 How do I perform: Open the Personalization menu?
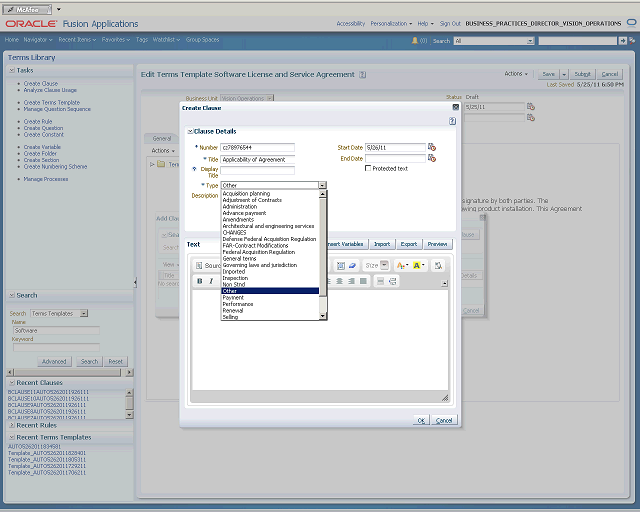391,24
